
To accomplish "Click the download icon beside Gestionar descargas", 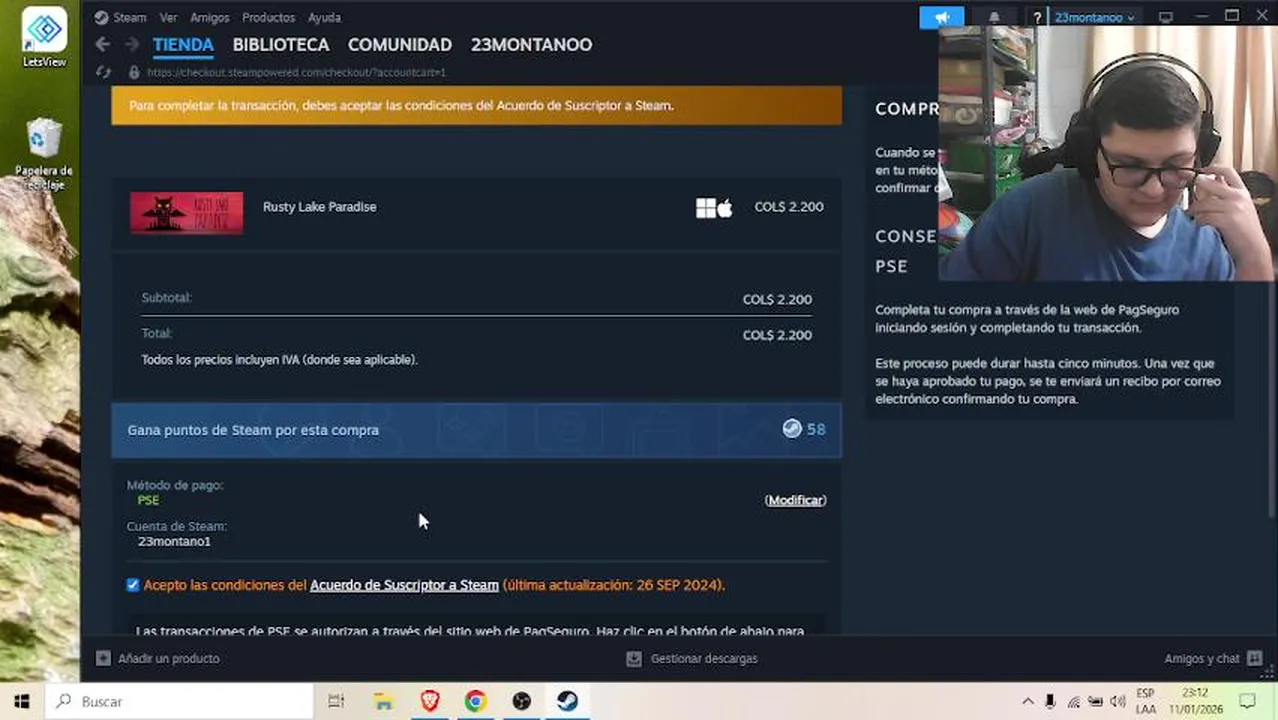I will coord(634,659).
